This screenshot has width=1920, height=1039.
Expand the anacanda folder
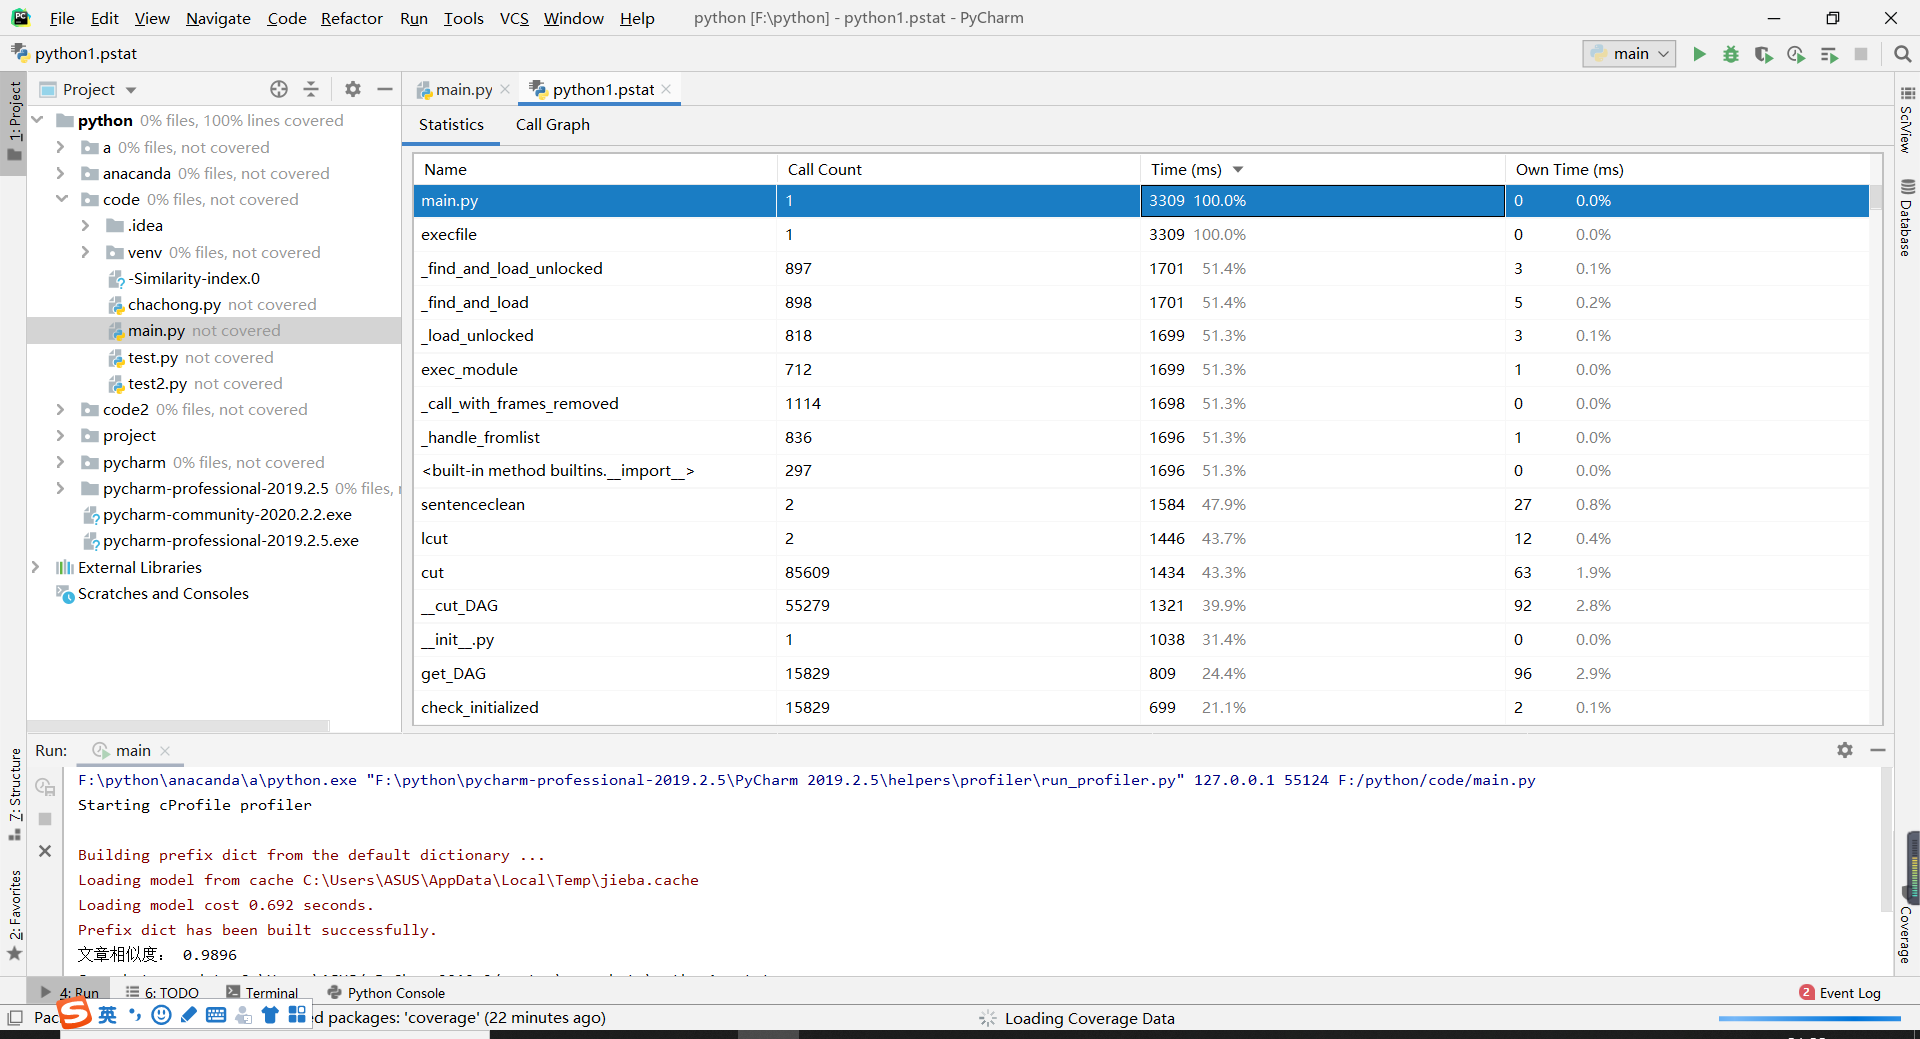click(60, 173)
